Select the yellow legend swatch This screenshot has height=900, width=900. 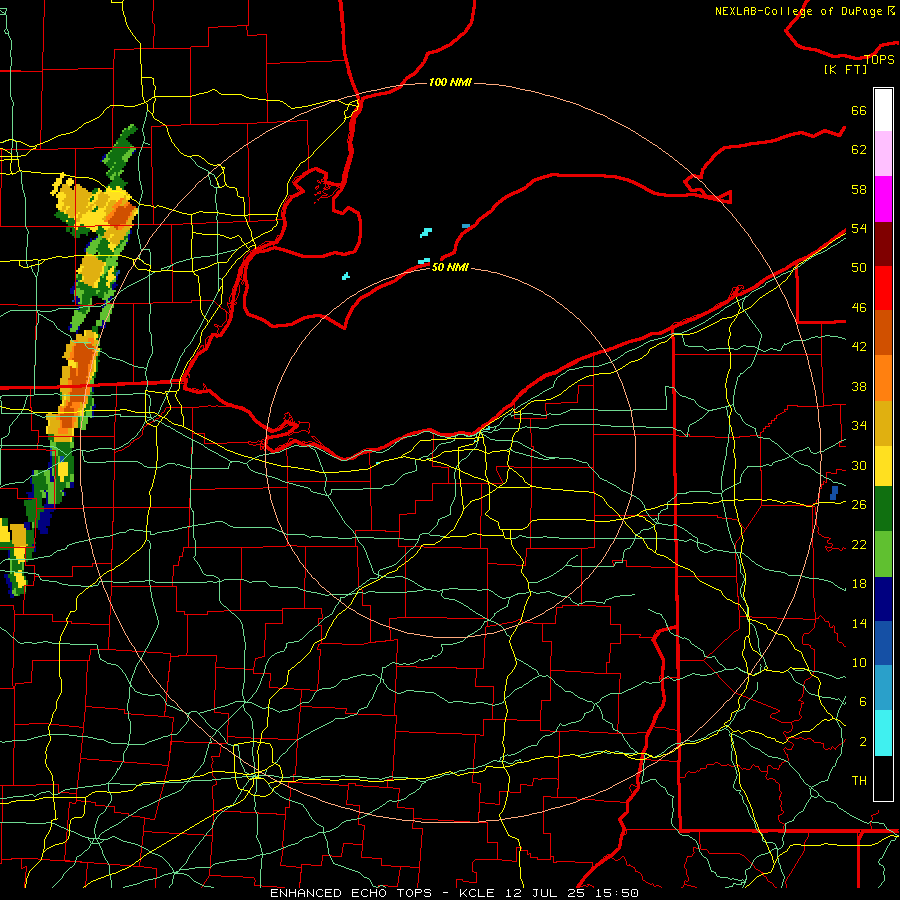[883, 465]
